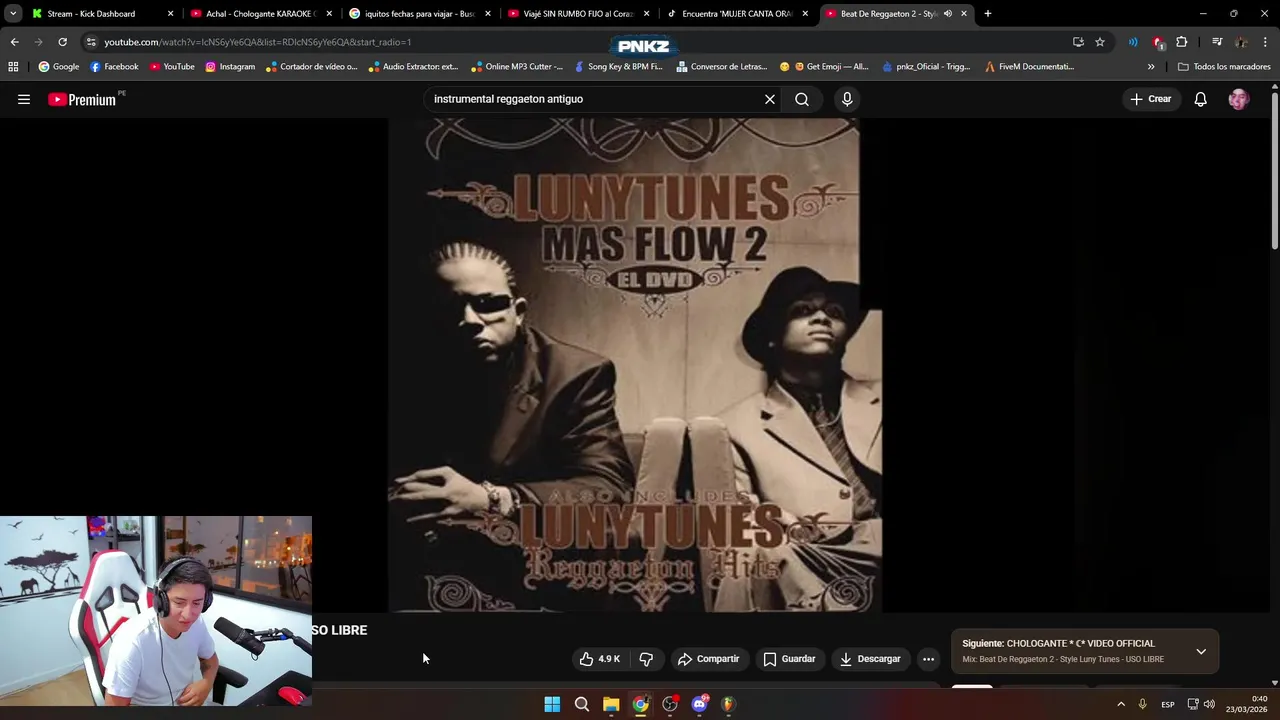Open the blue sound-wave extension

[x=1133, y=42]
